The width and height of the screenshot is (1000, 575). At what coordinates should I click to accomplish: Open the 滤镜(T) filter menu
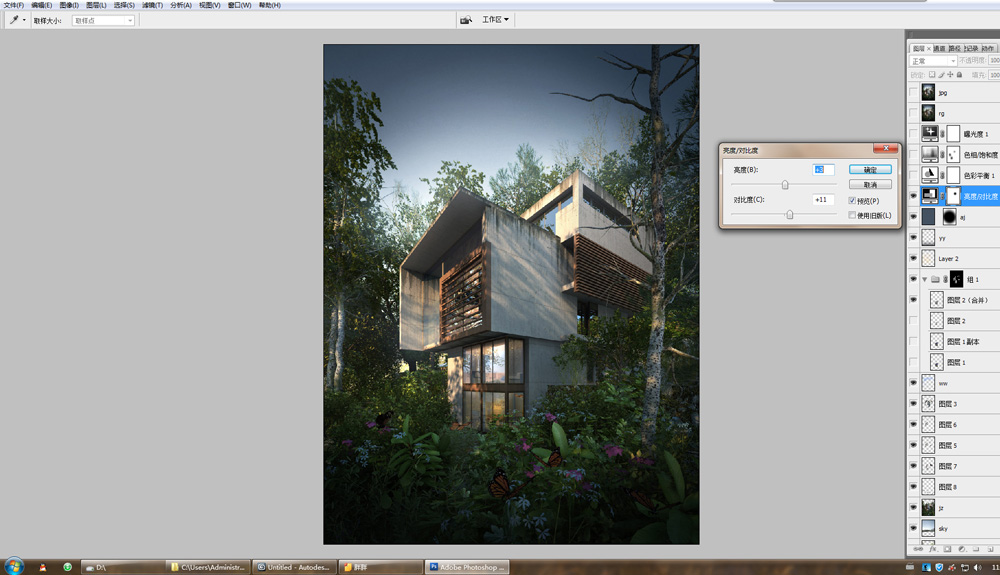pyautogui.click(x=152, y=5)
